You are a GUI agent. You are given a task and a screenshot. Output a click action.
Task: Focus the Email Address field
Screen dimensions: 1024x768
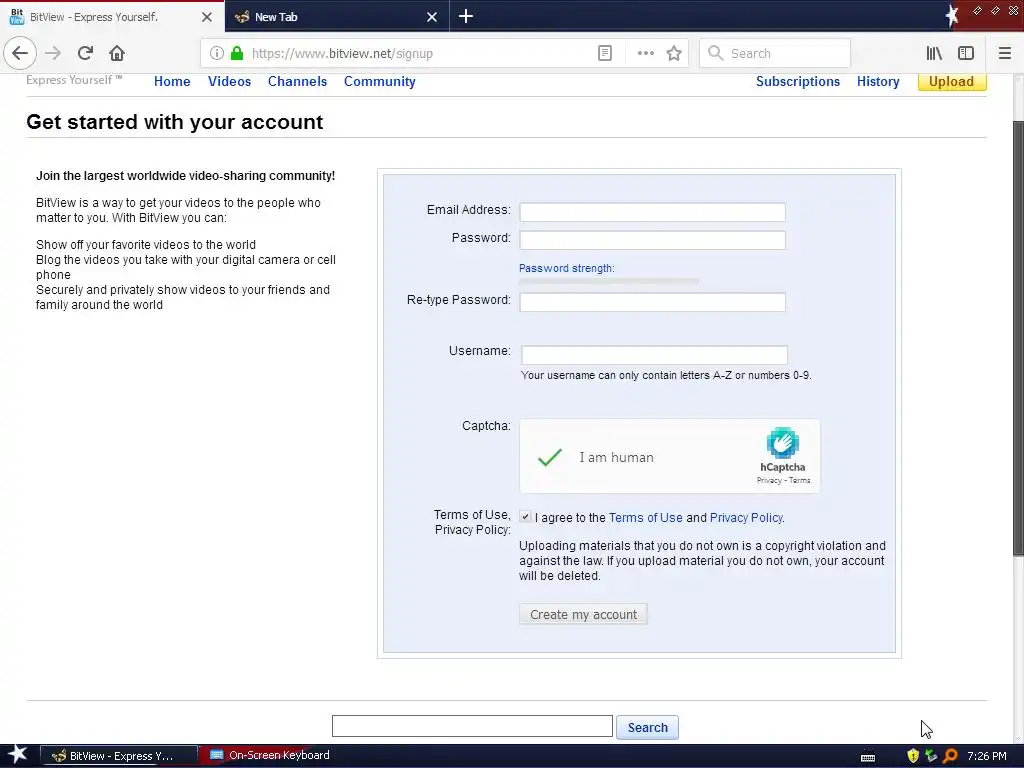[x=652, y=212]
